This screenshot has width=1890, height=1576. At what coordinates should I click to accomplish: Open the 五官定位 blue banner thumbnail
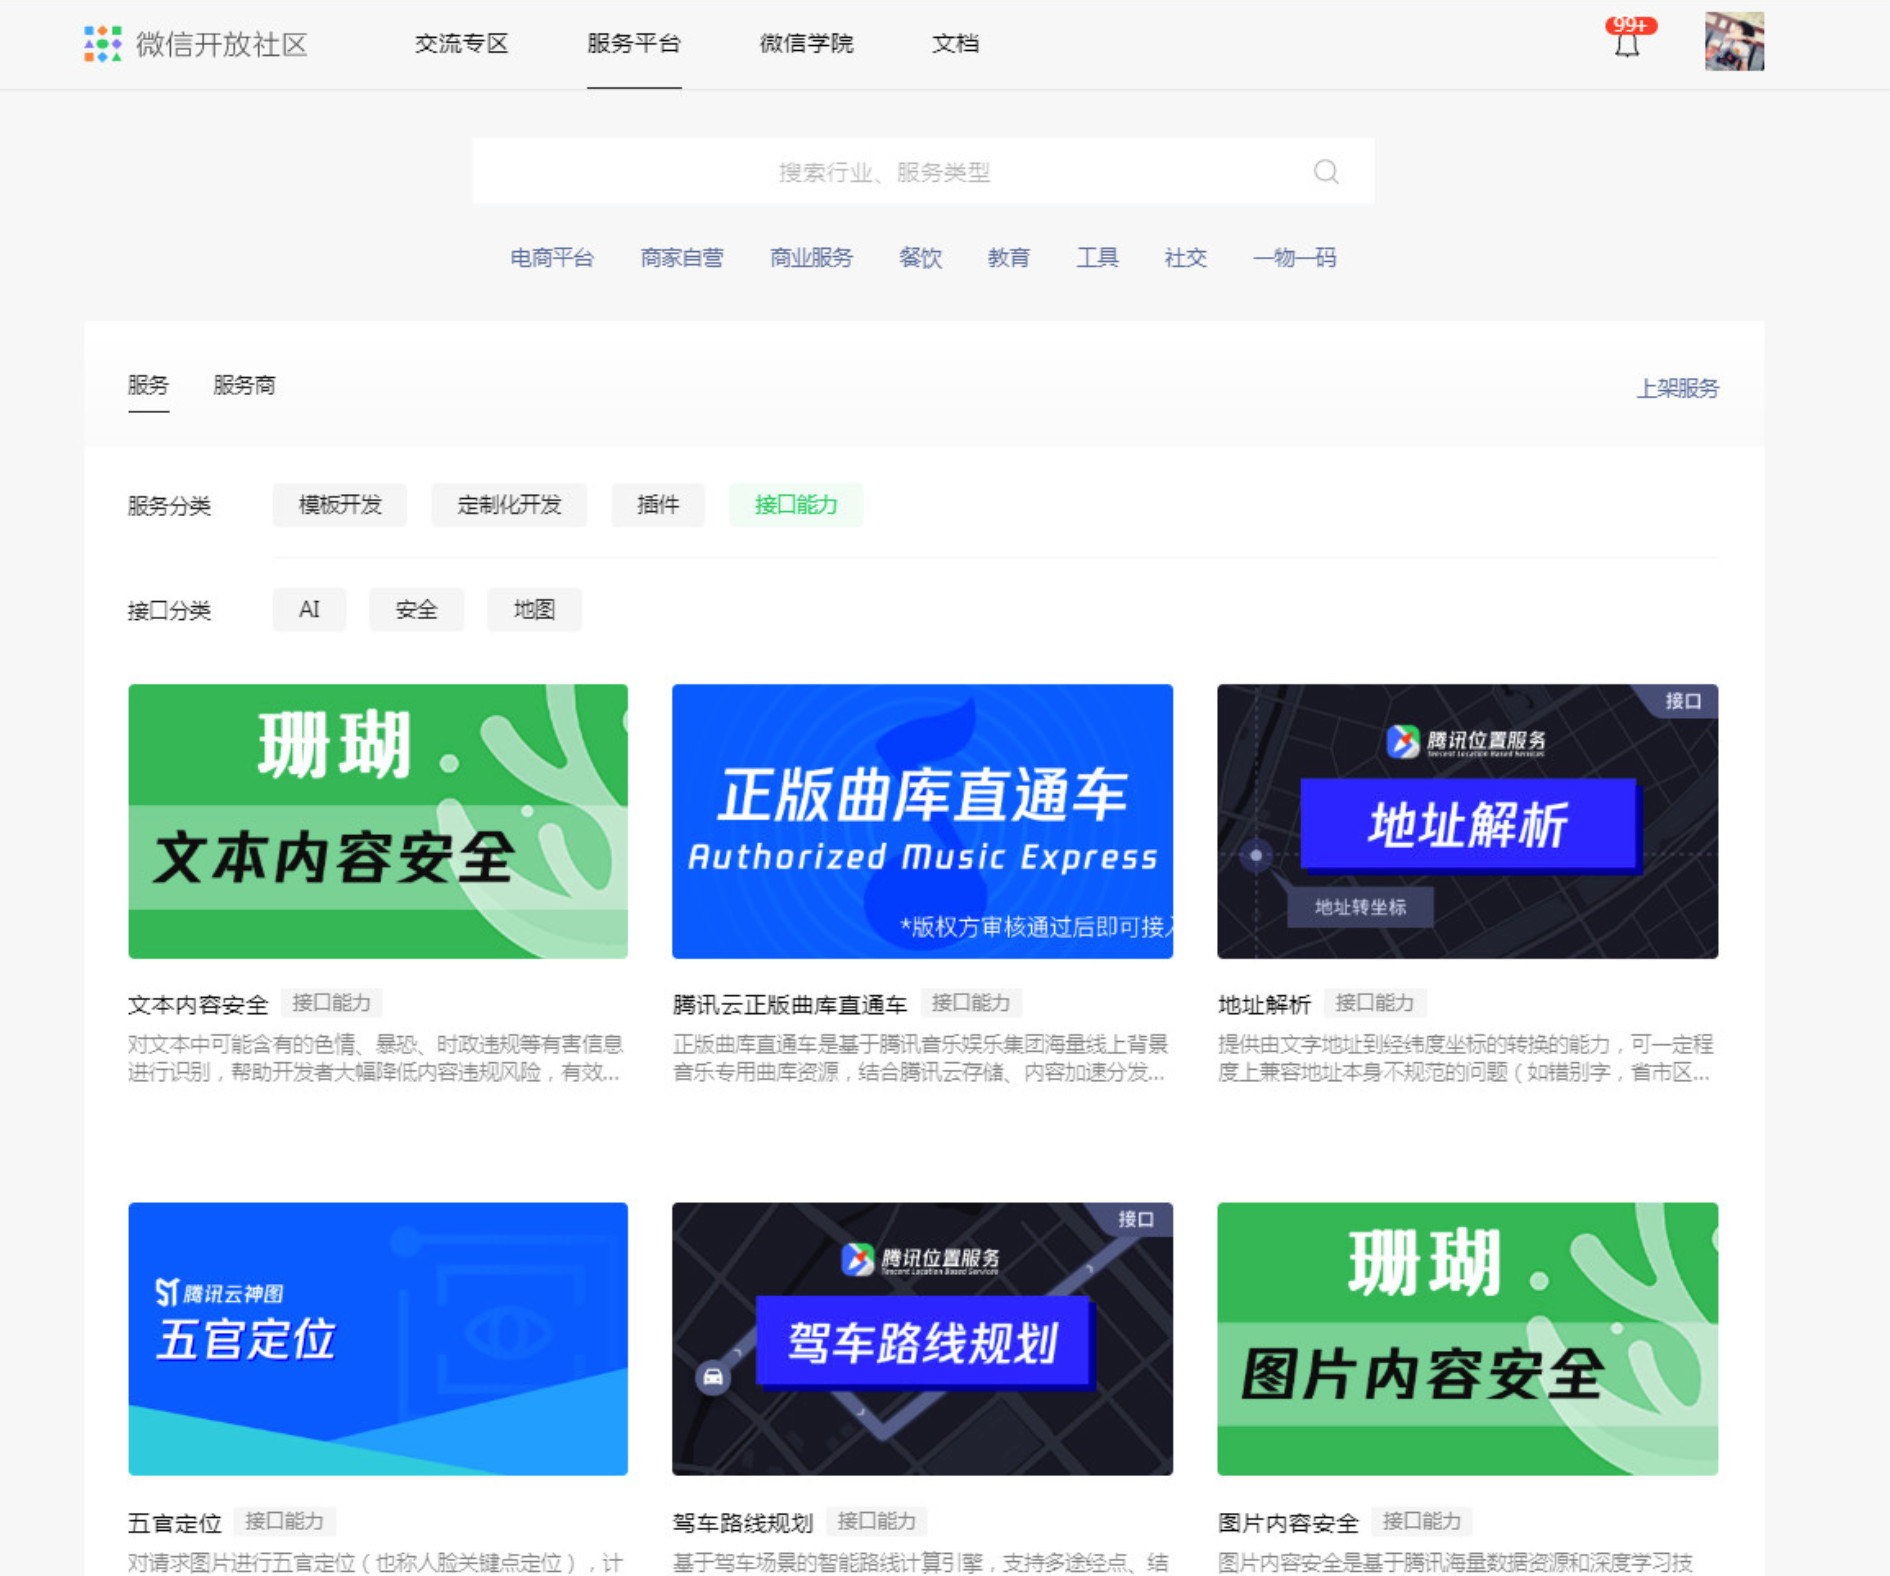(378, 1339)
